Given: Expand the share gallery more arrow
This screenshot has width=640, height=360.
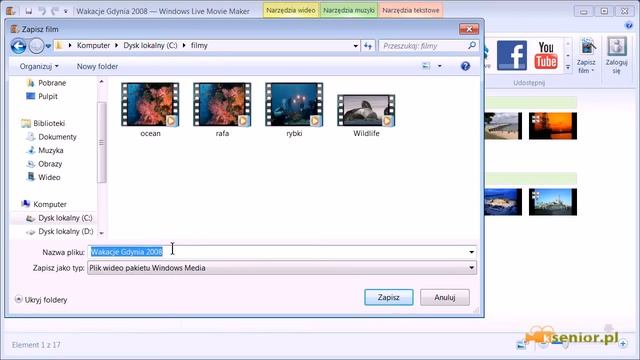Looking at the screenshot, I should point(568,67).
